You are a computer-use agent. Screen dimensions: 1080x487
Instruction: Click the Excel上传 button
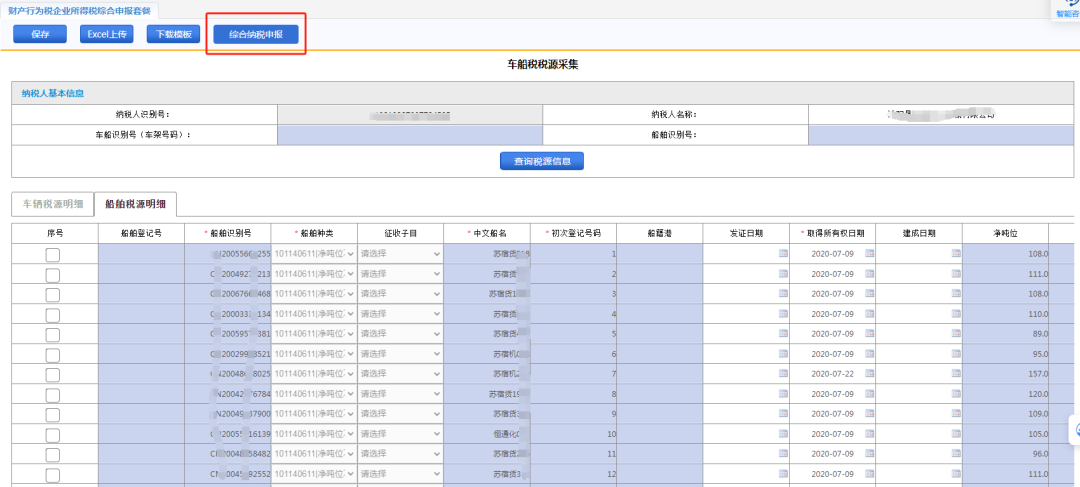(x=107, y=34)
